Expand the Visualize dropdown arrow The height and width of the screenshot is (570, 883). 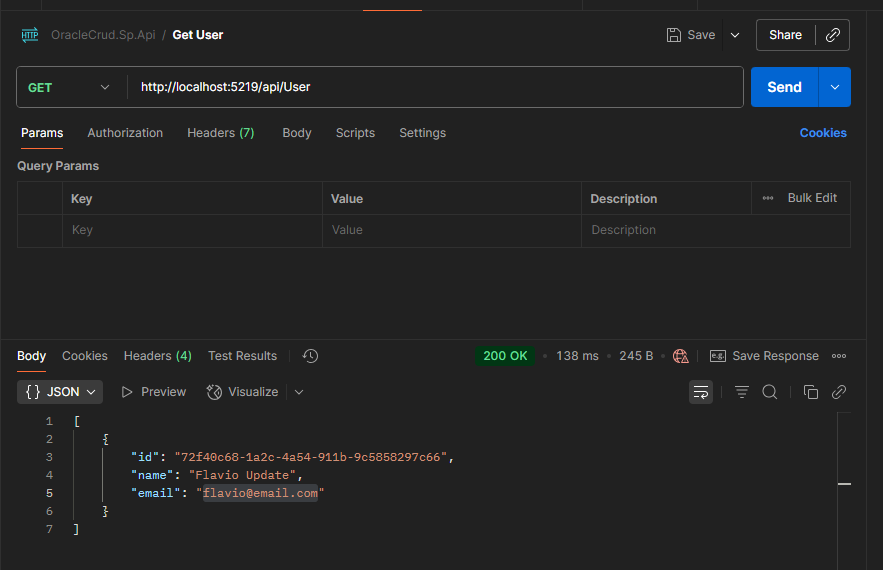pyautogui.click(x=299, y=392)
